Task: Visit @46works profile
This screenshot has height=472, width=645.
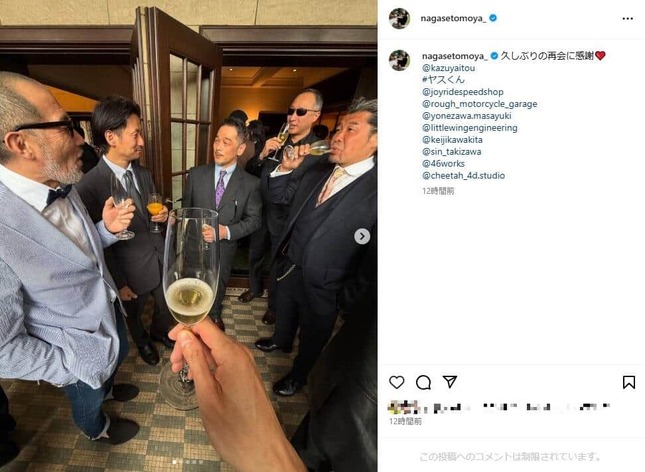Action: tap(443, 164)
